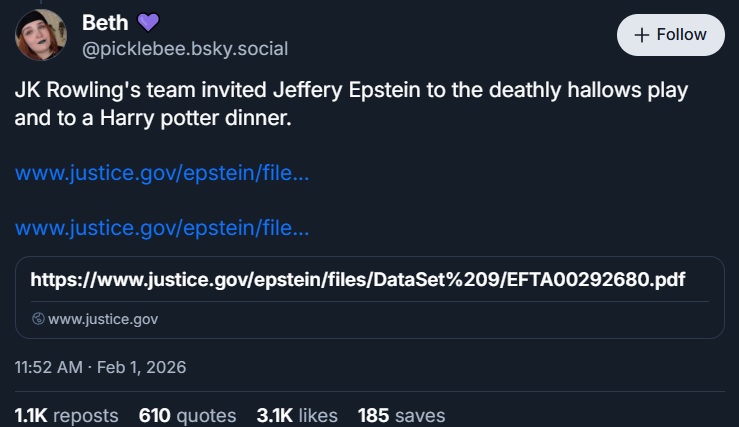View the 1.1K reposts list

(66, 414)
